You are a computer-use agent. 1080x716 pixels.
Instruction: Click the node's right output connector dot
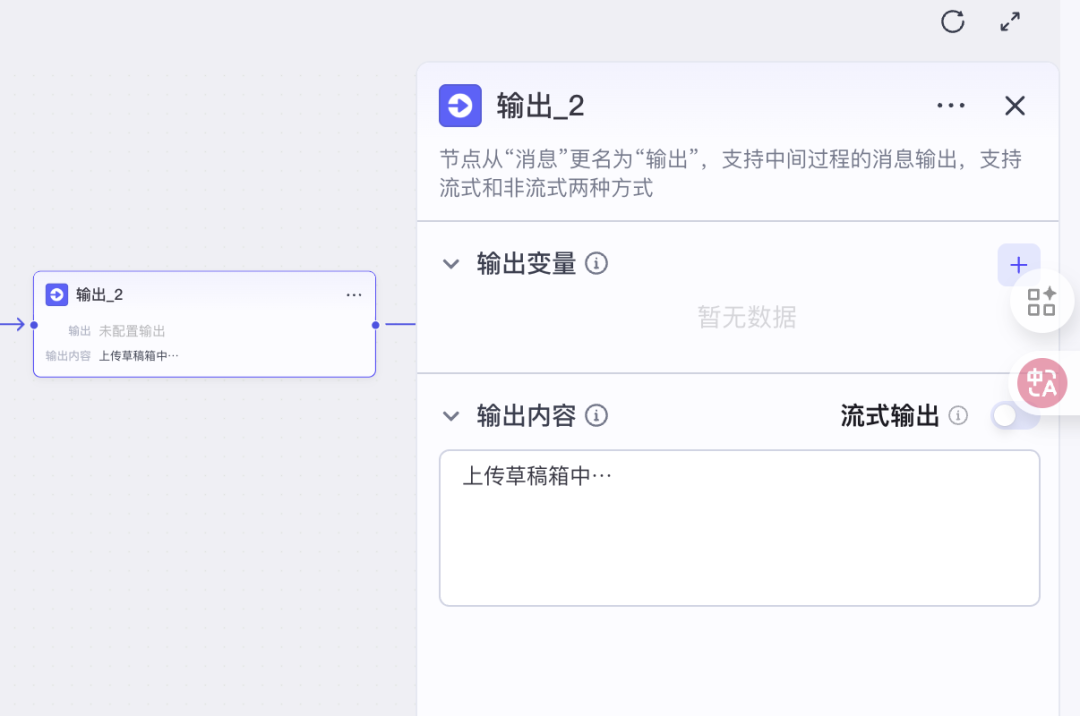coord(376,325)
